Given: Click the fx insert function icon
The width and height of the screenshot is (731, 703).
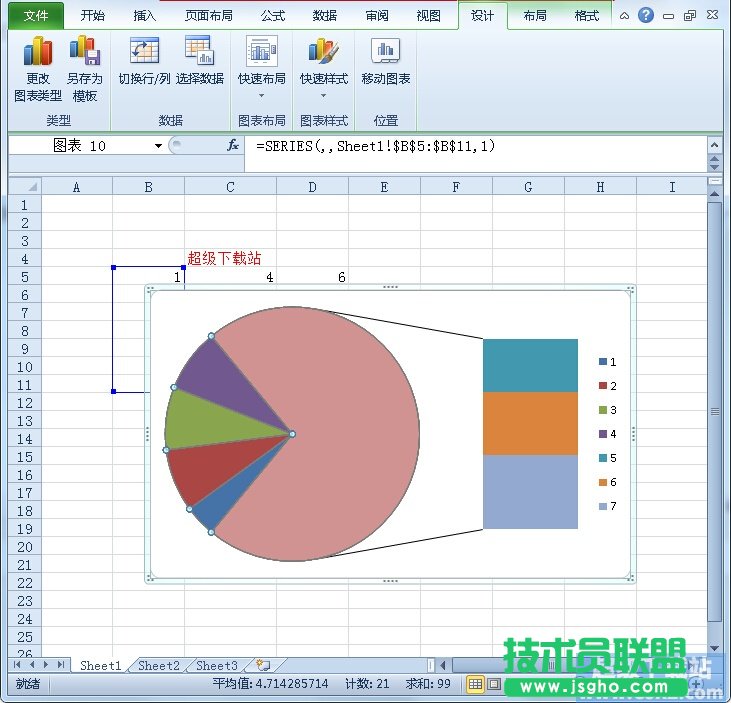Looking at the screenshot, I should (x=233, y=146).
